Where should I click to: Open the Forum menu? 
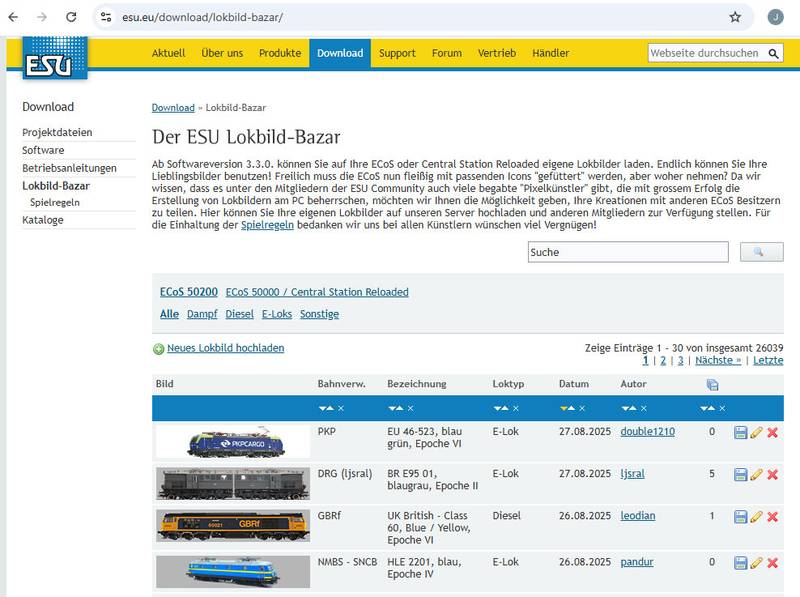[x=447, y=53]
